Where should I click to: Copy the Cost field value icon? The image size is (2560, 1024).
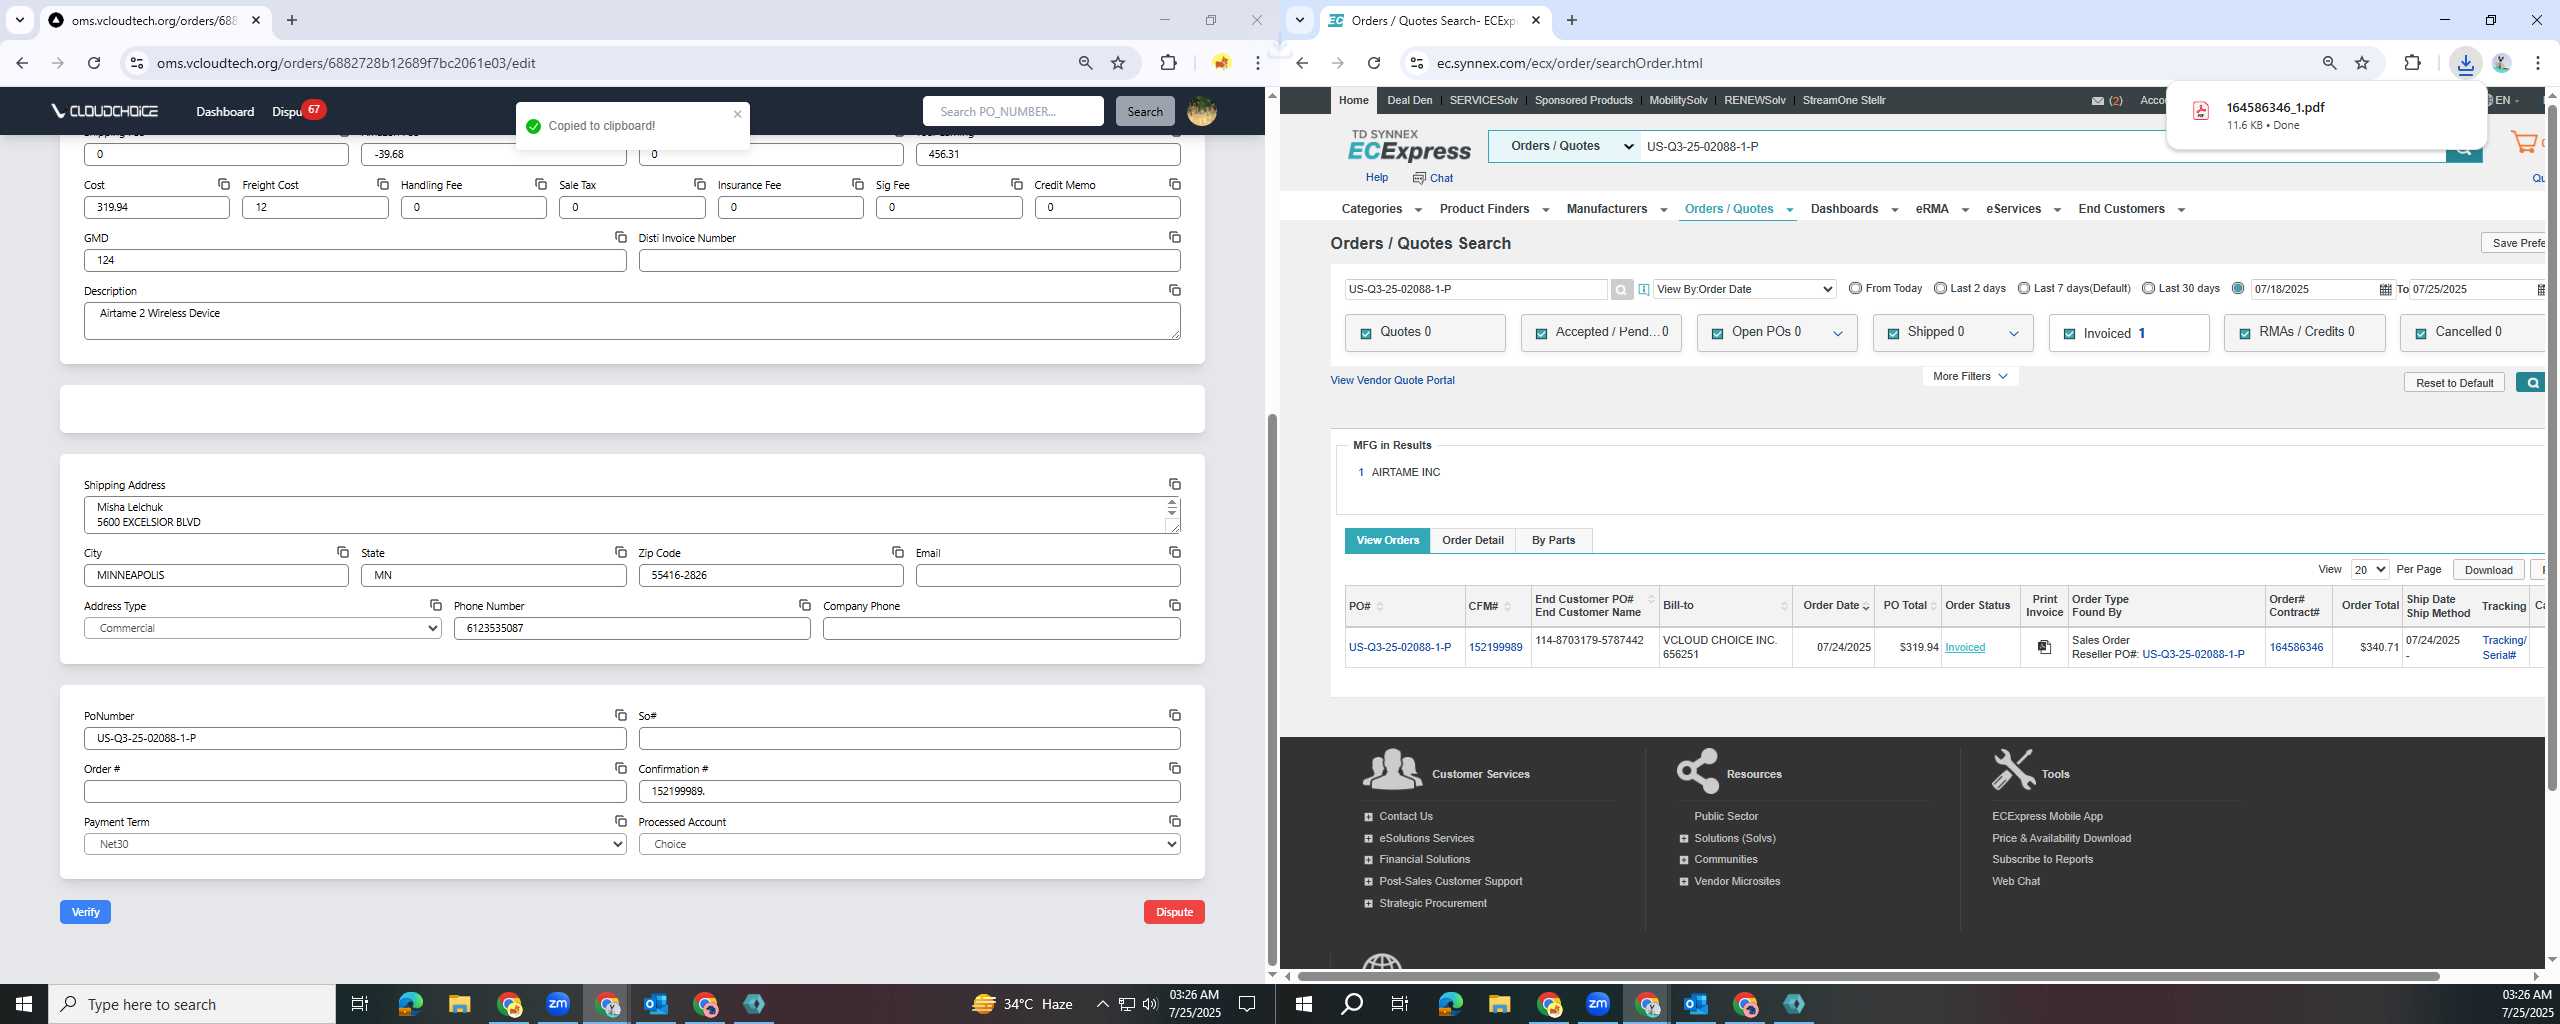[x=223, y=184]
